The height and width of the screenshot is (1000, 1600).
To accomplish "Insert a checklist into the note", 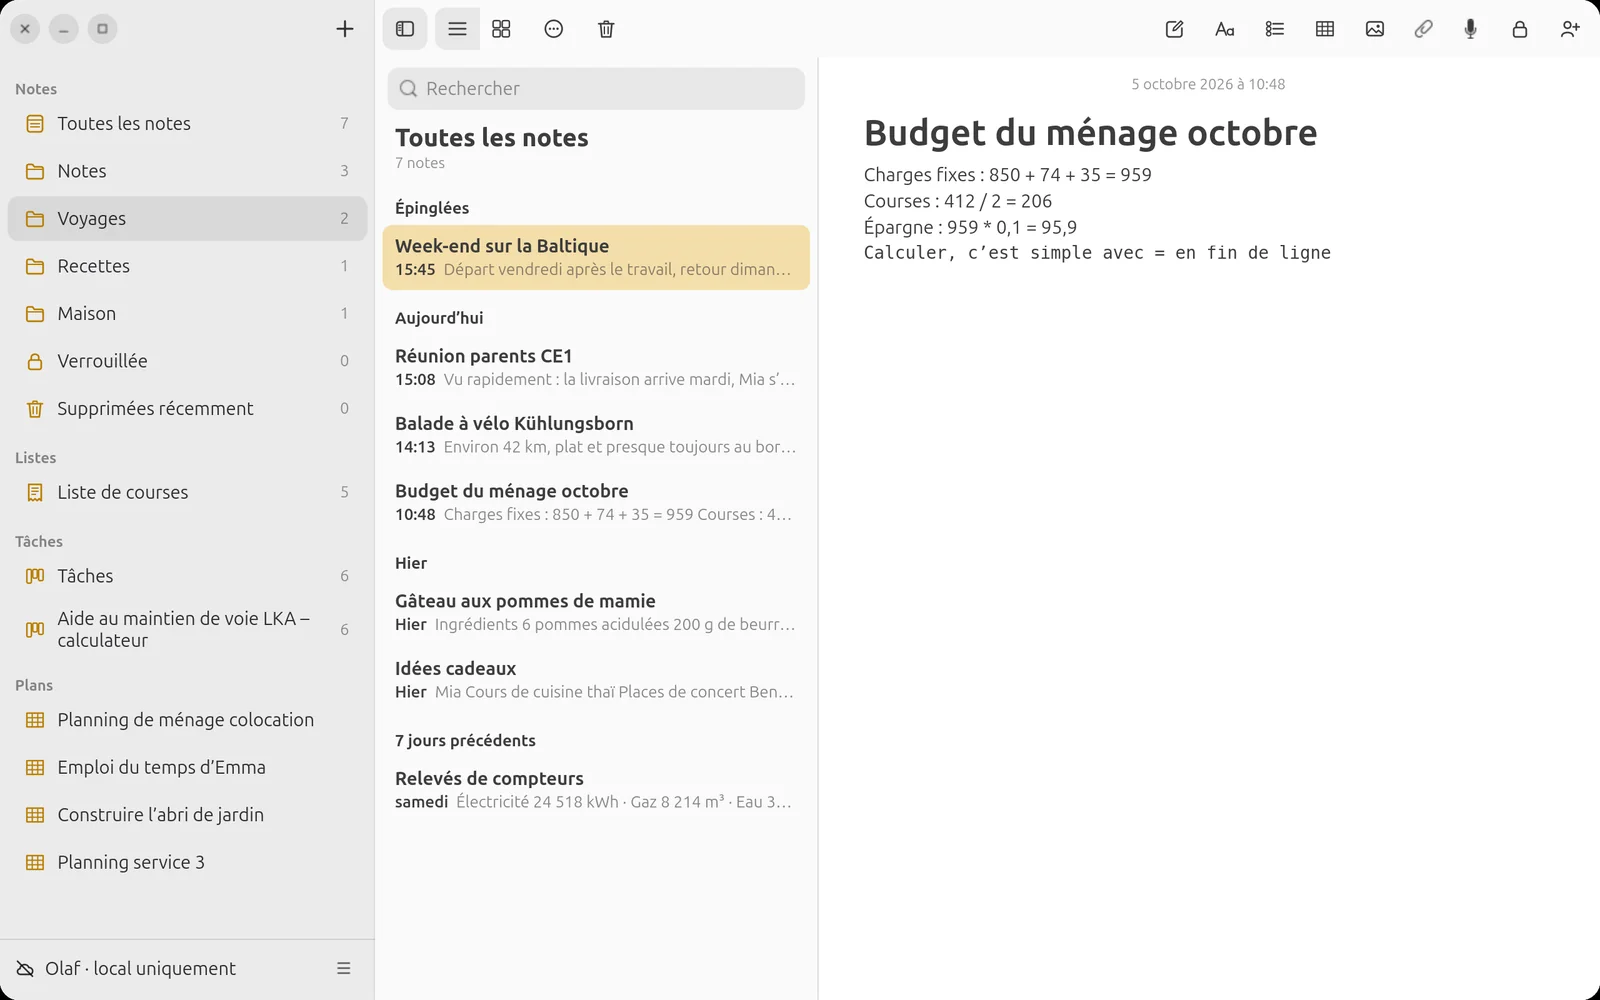I will (x=1275, y=29).
